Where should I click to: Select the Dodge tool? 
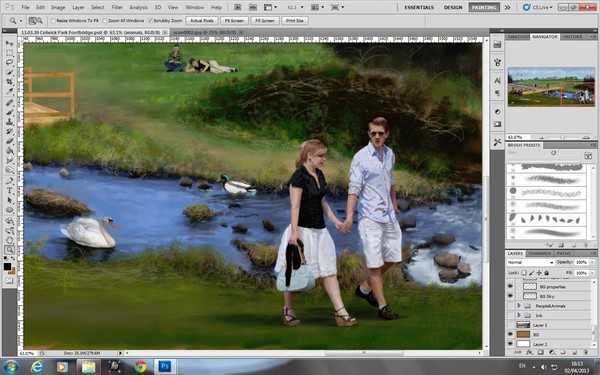click(x=9, y=170)
